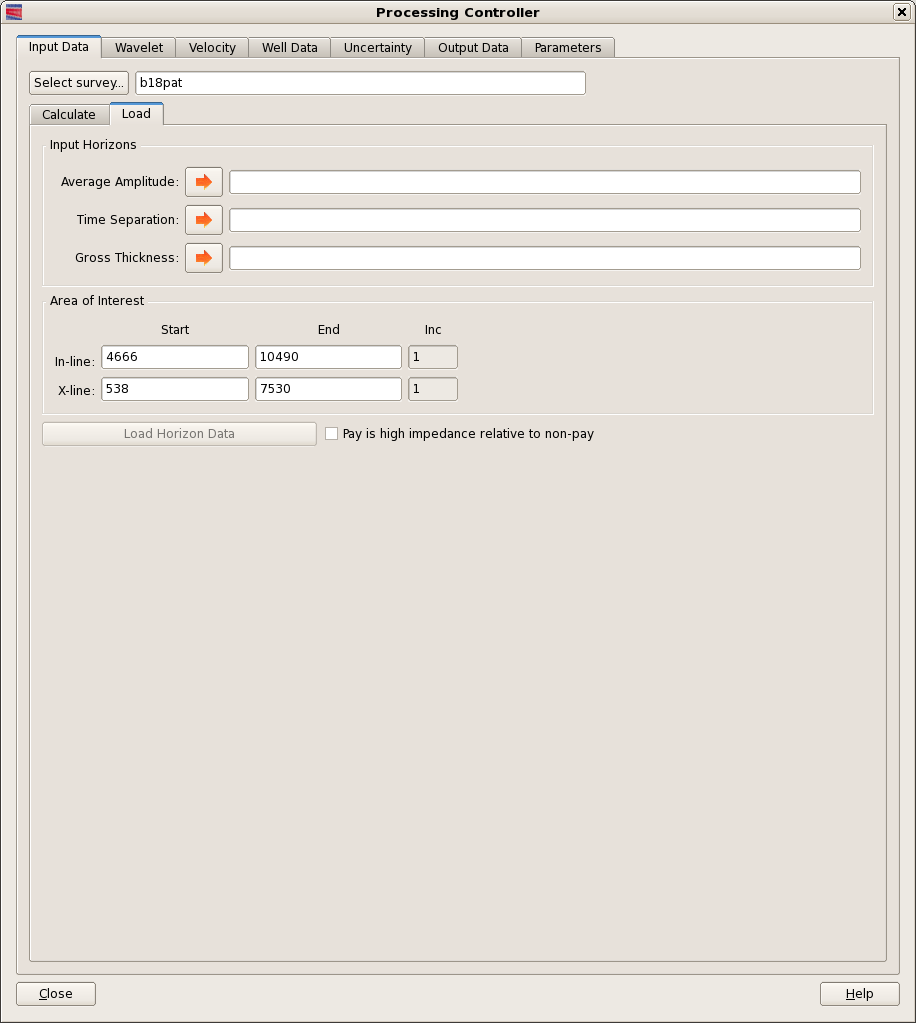Click the survey name field showing b18pat
Viewport: 916px width, 1023px height.
tap(360, 83)
